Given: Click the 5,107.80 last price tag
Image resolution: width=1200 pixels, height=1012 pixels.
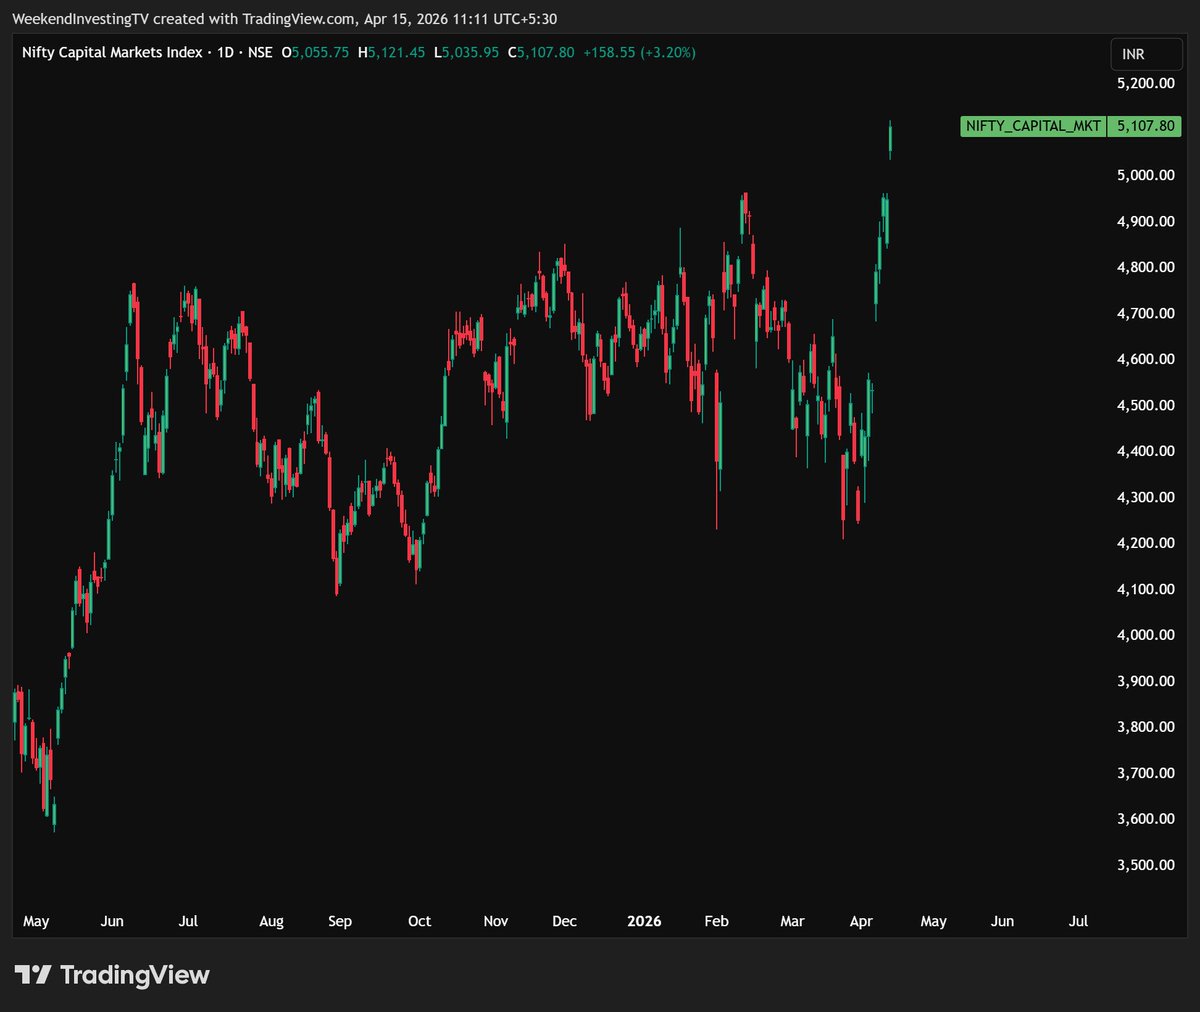Looking at the screenshot, I should (x=1145, y=126).
